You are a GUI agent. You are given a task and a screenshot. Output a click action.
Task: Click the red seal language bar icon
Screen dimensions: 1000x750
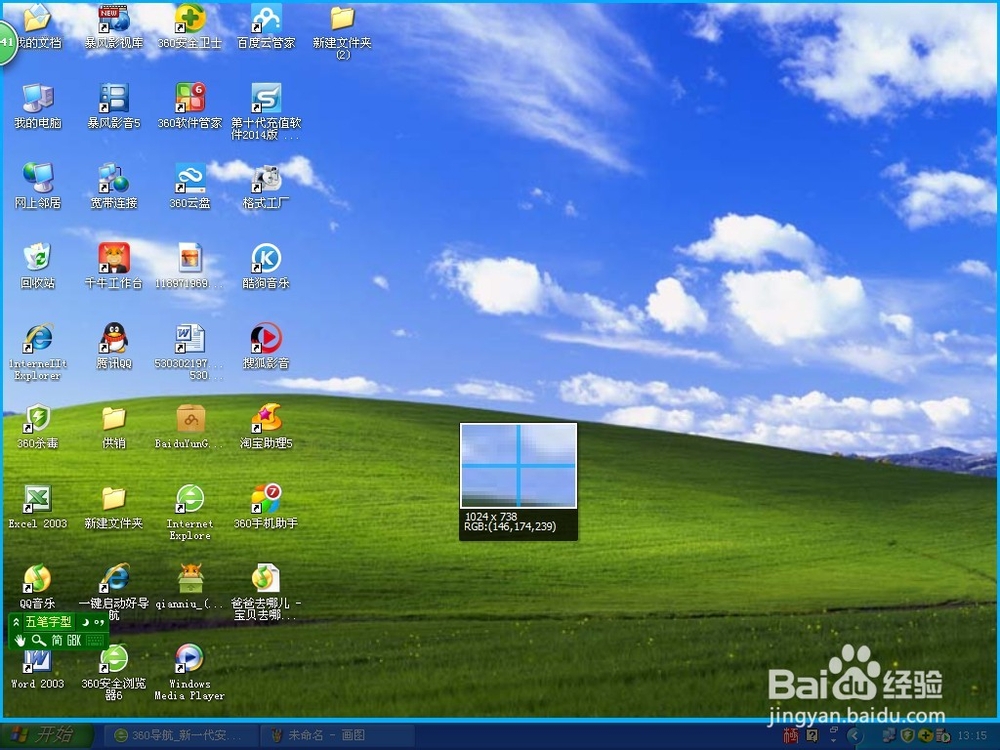pos(791,736)
